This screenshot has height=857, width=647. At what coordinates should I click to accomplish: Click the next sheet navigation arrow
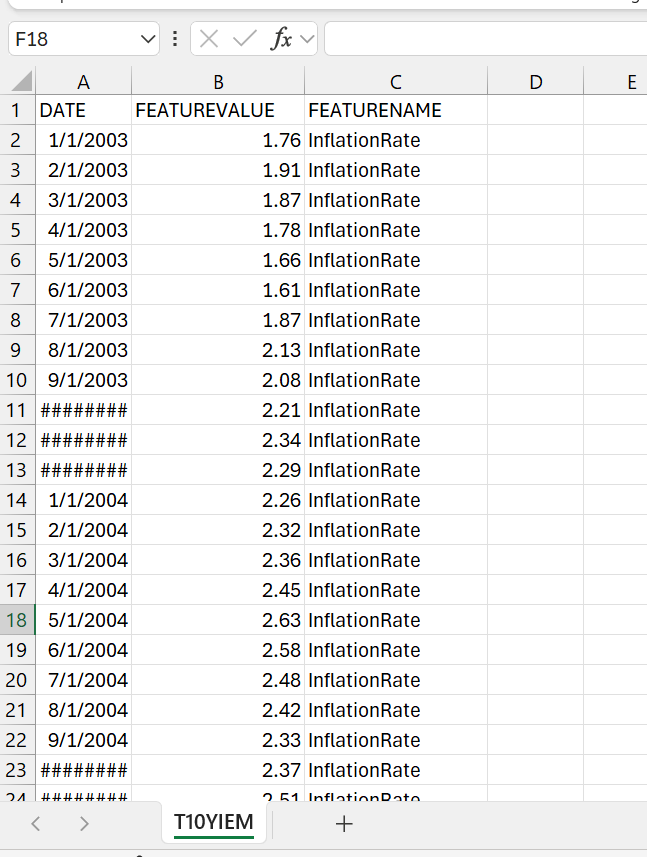pos(84,824)
